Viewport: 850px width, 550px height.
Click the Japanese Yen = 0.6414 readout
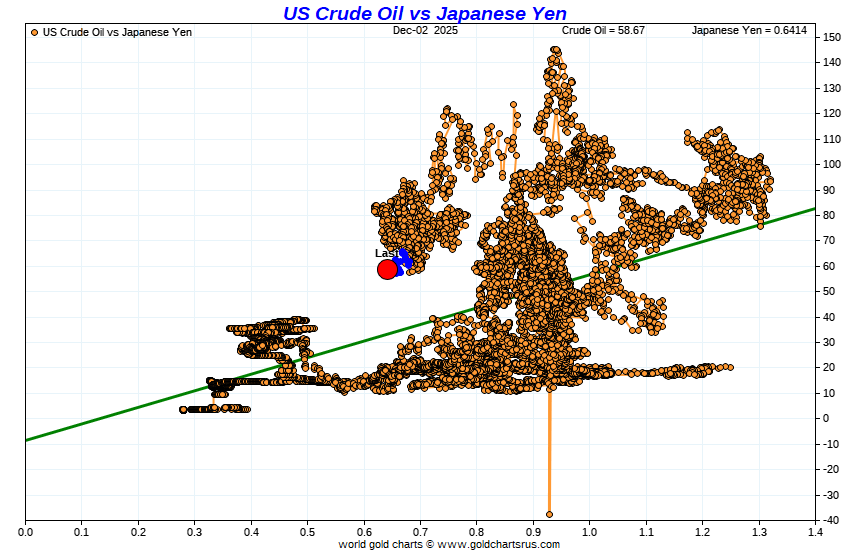tap(749, 30)
